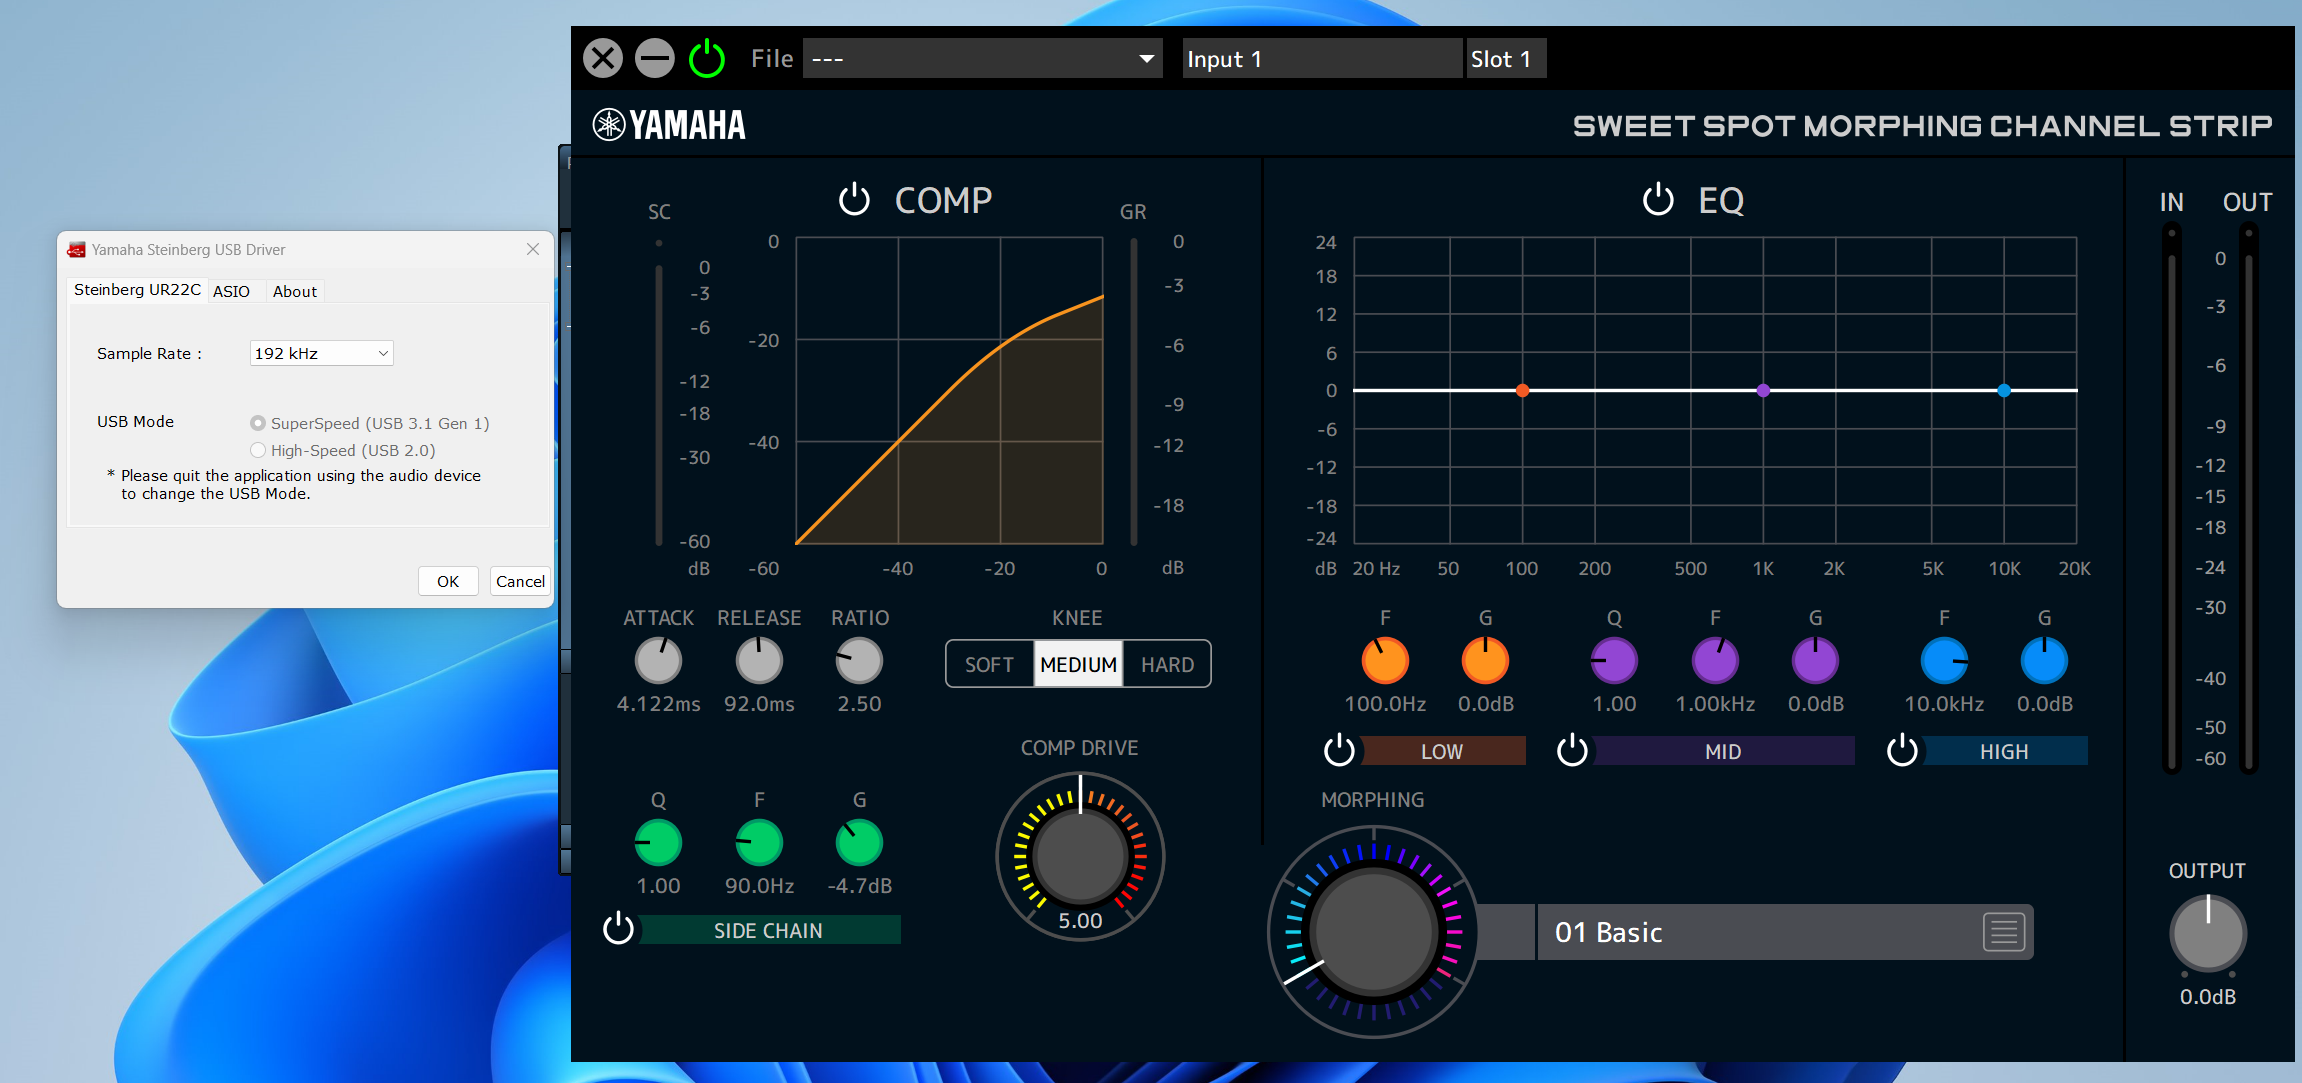Toggle the MID band power icon
The width and height of the screenshot is (2302, 1083).
tap(1572, 751)
